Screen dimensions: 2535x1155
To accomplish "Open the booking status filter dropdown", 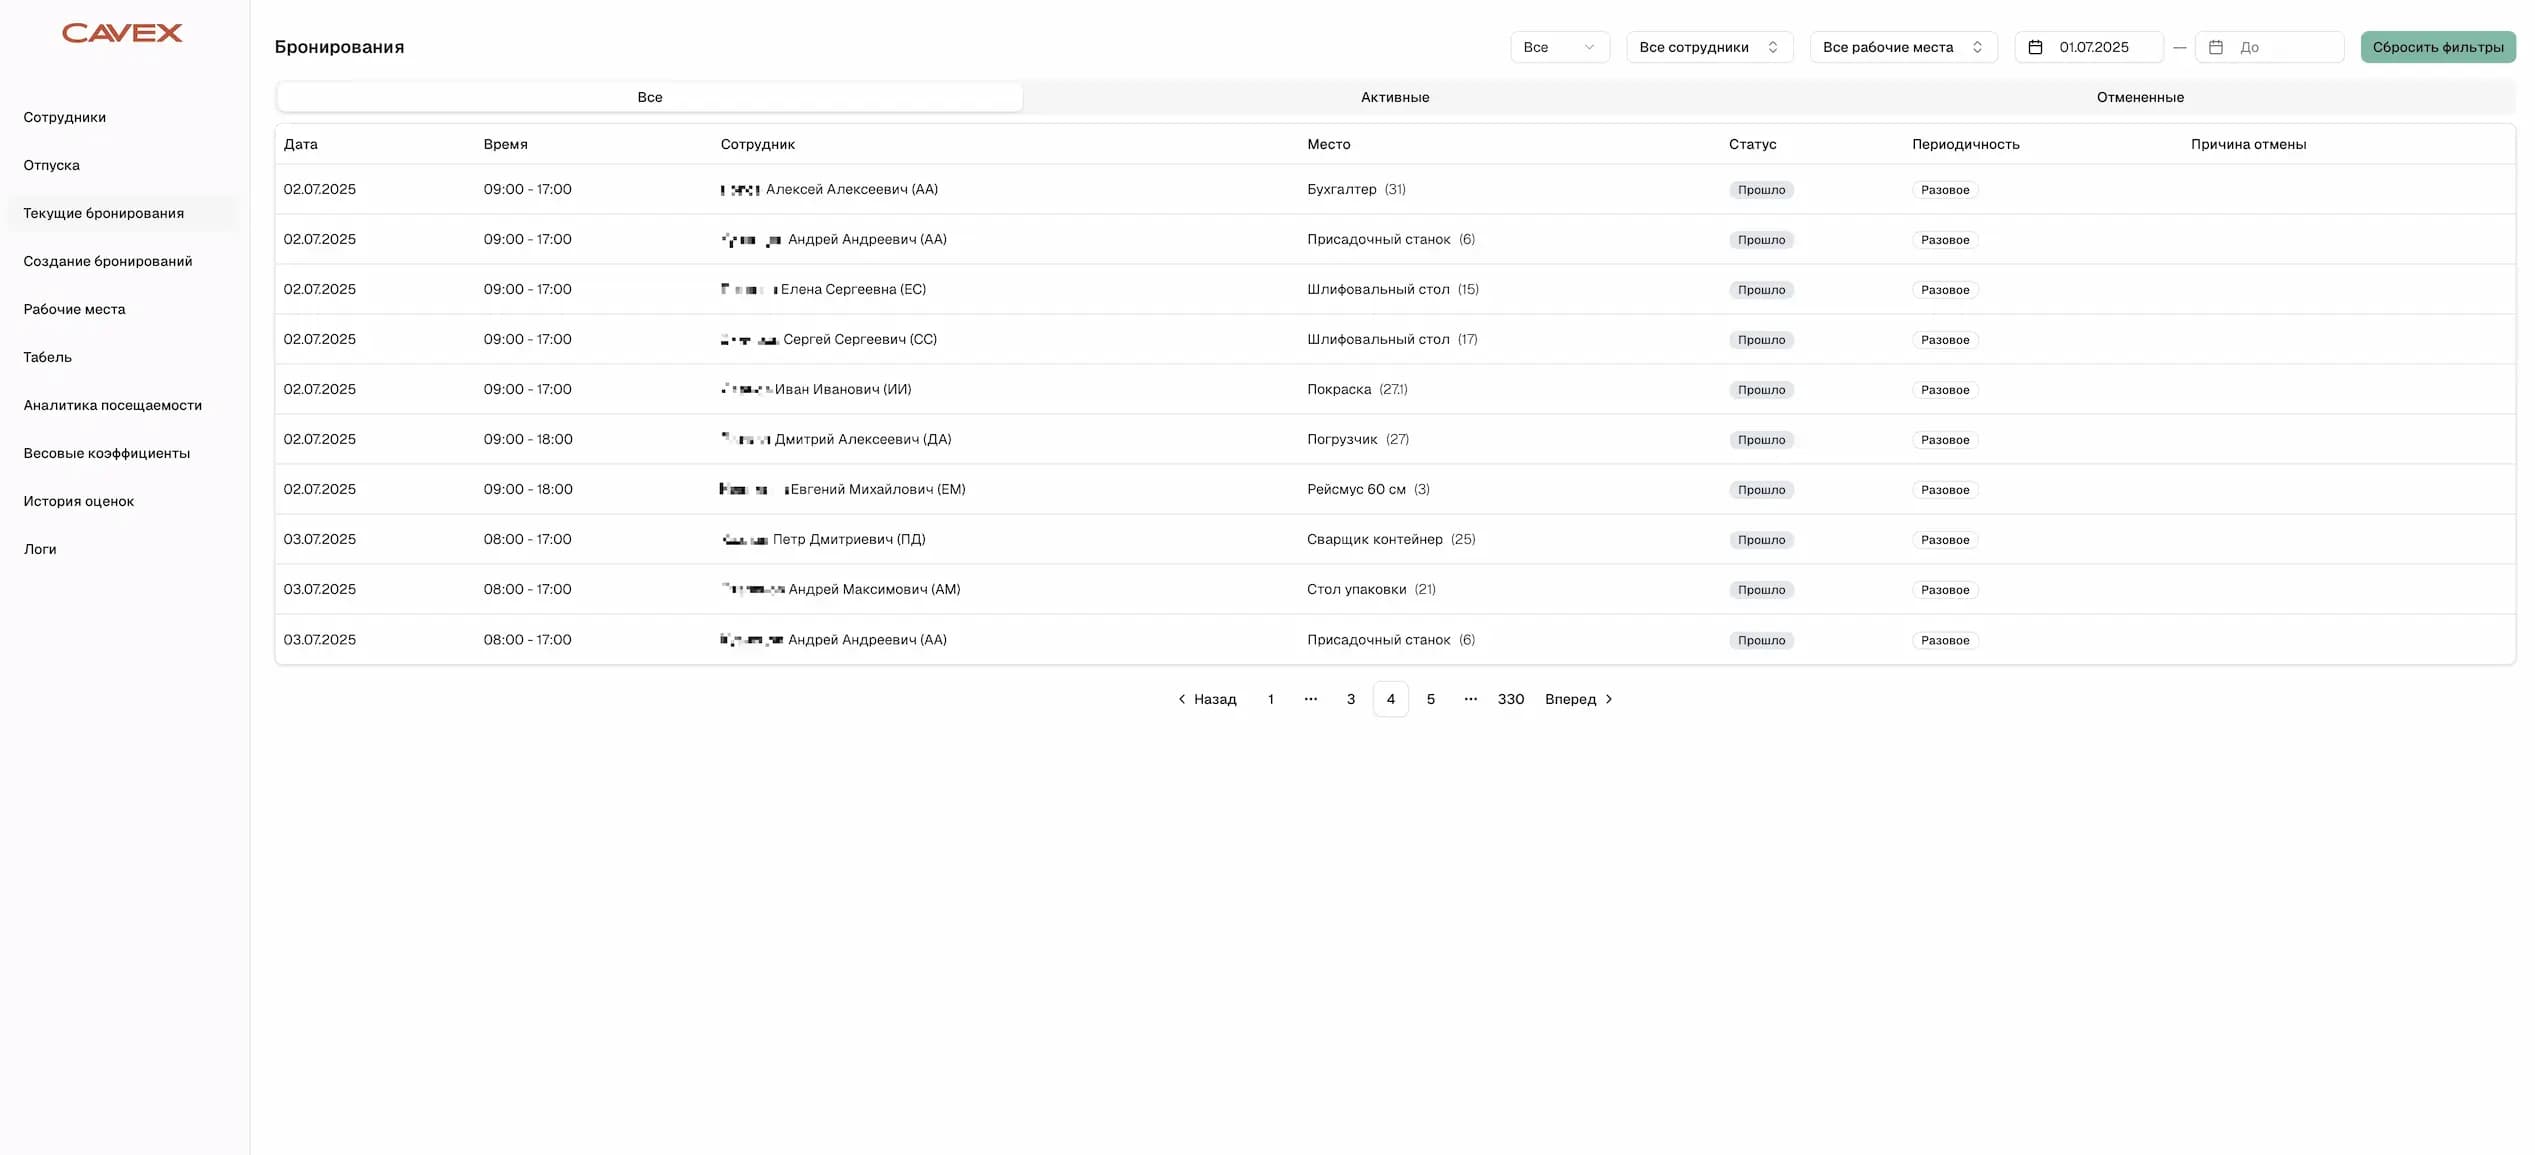I will 1559,46.
